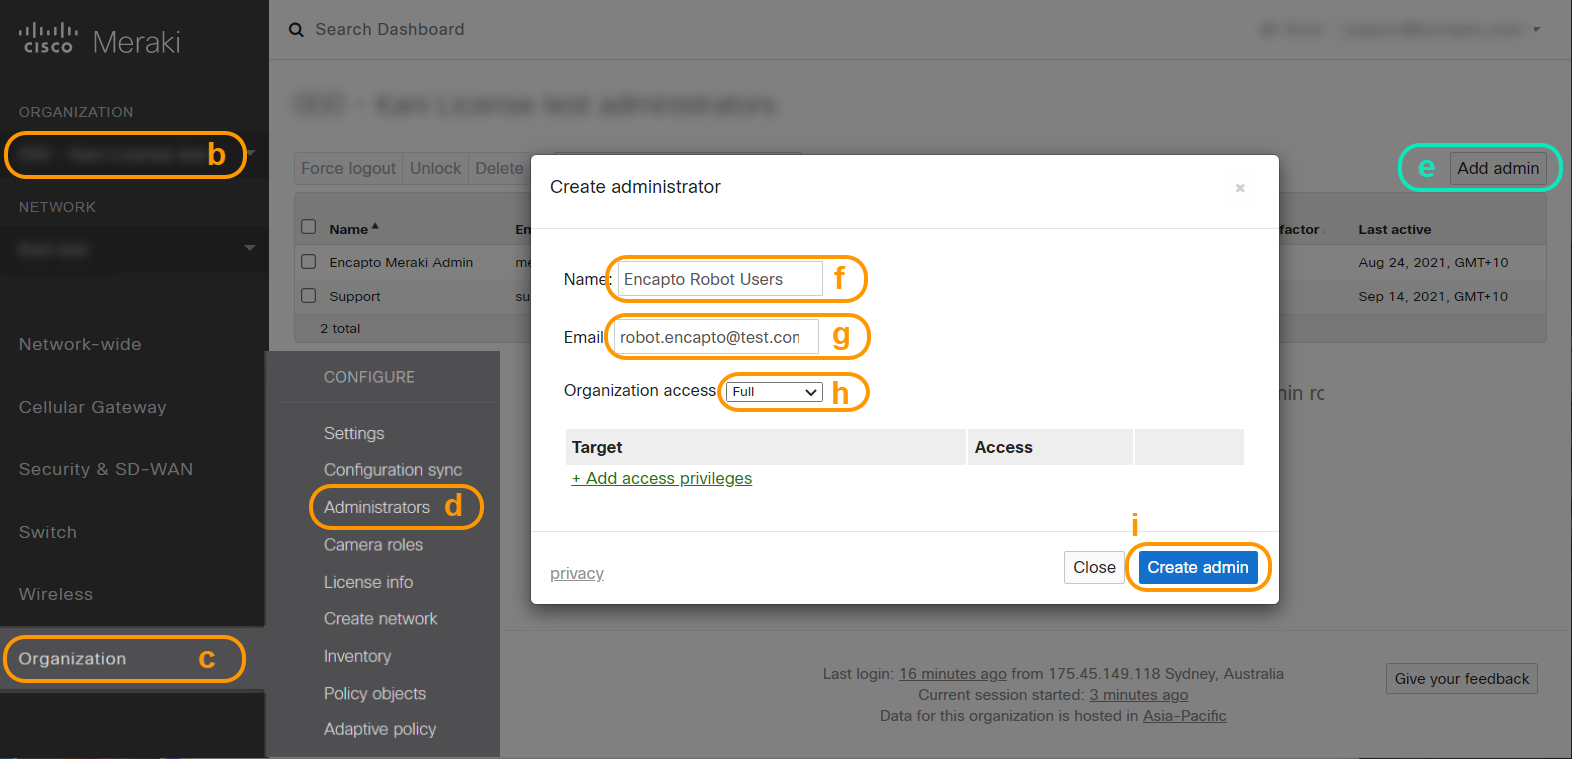Open License info in the Configure menu

pyautogui.click(x=368, y=582)
